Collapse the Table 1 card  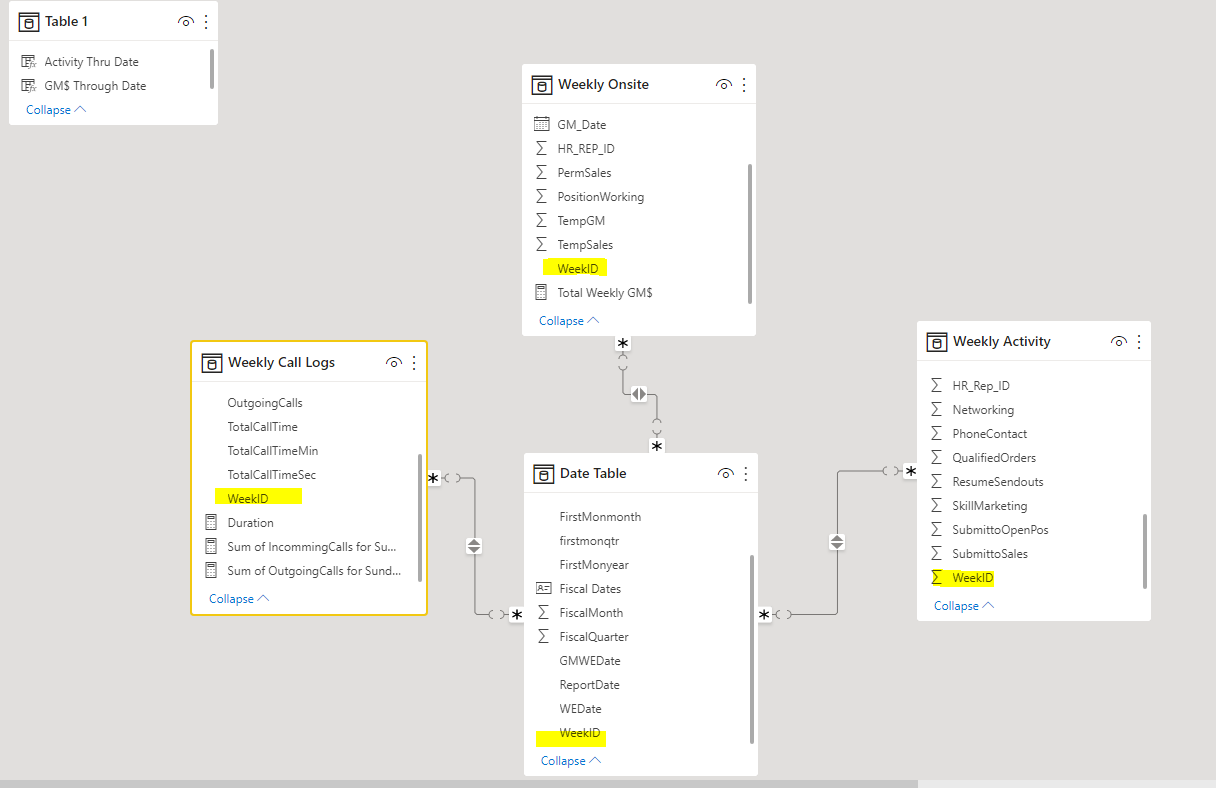tap(56, 110)
